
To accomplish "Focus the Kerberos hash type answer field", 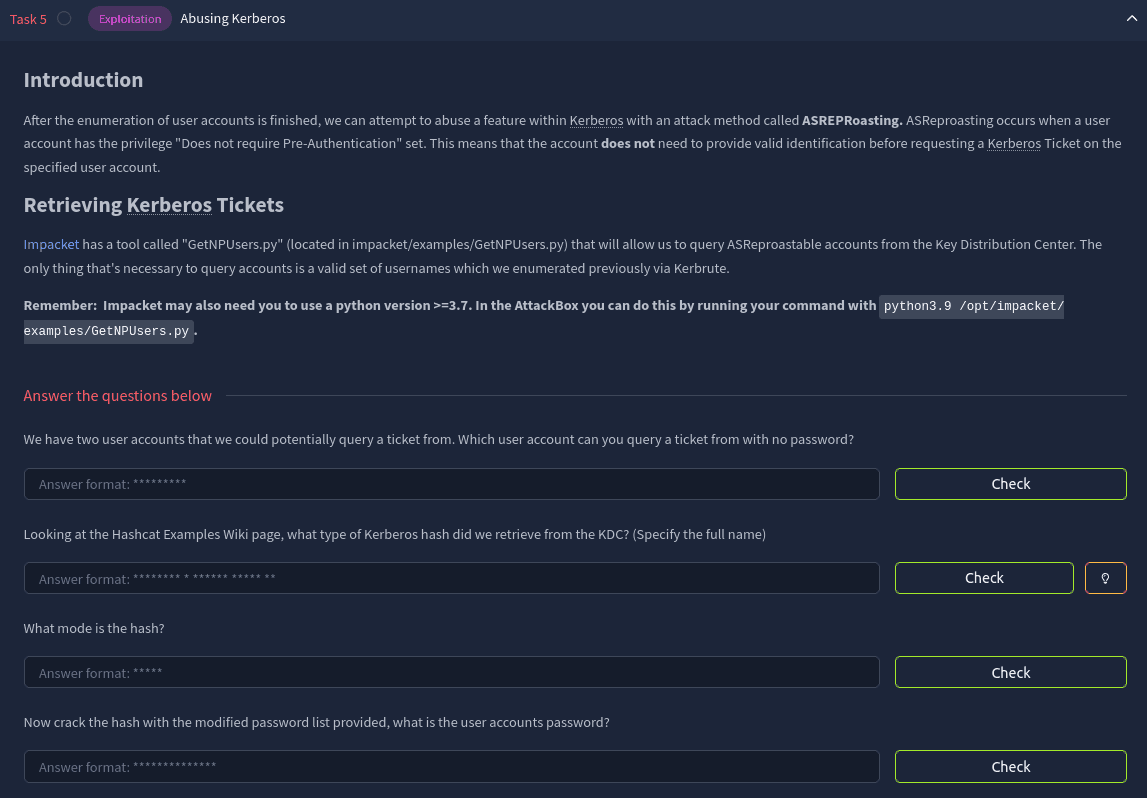I will pos(451,578).
